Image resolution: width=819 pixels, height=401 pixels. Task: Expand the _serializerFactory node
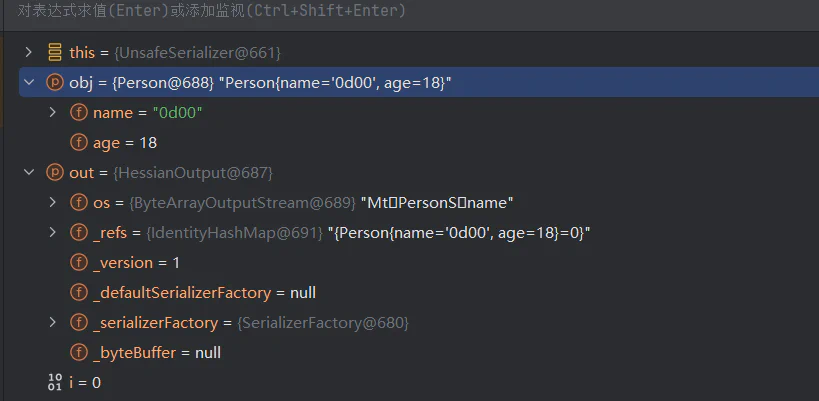(x=52, y=322)
